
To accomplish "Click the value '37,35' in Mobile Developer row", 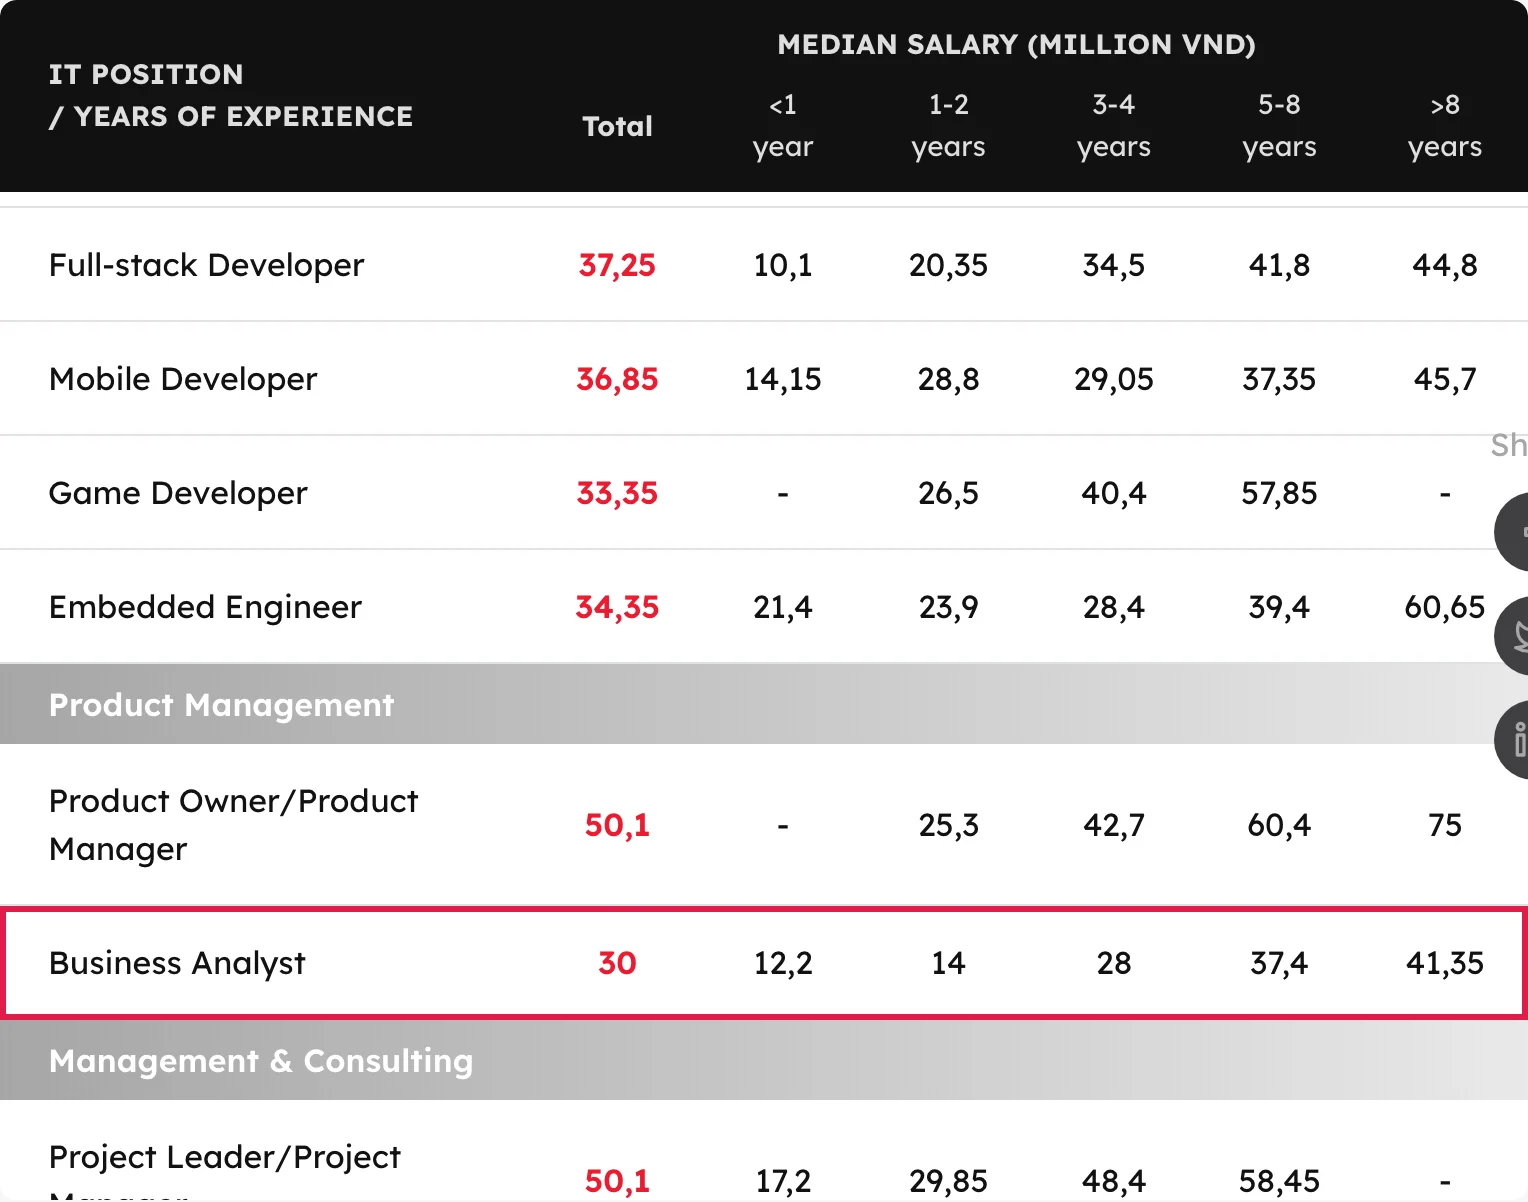I will 1279,379.
